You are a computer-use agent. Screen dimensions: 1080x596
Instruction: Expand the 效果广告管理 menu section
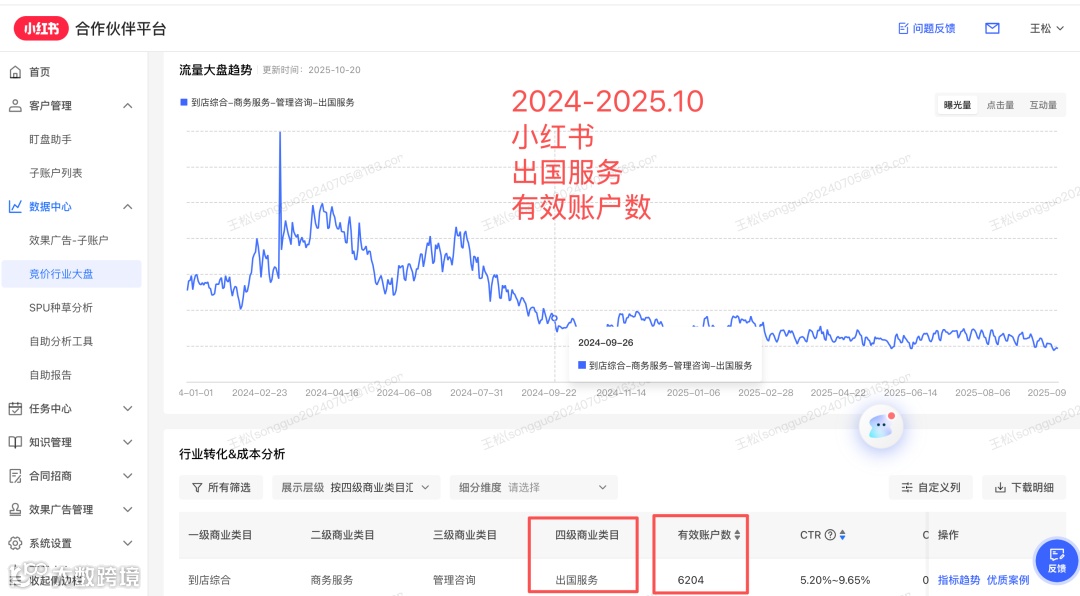(x=127, y=510)
